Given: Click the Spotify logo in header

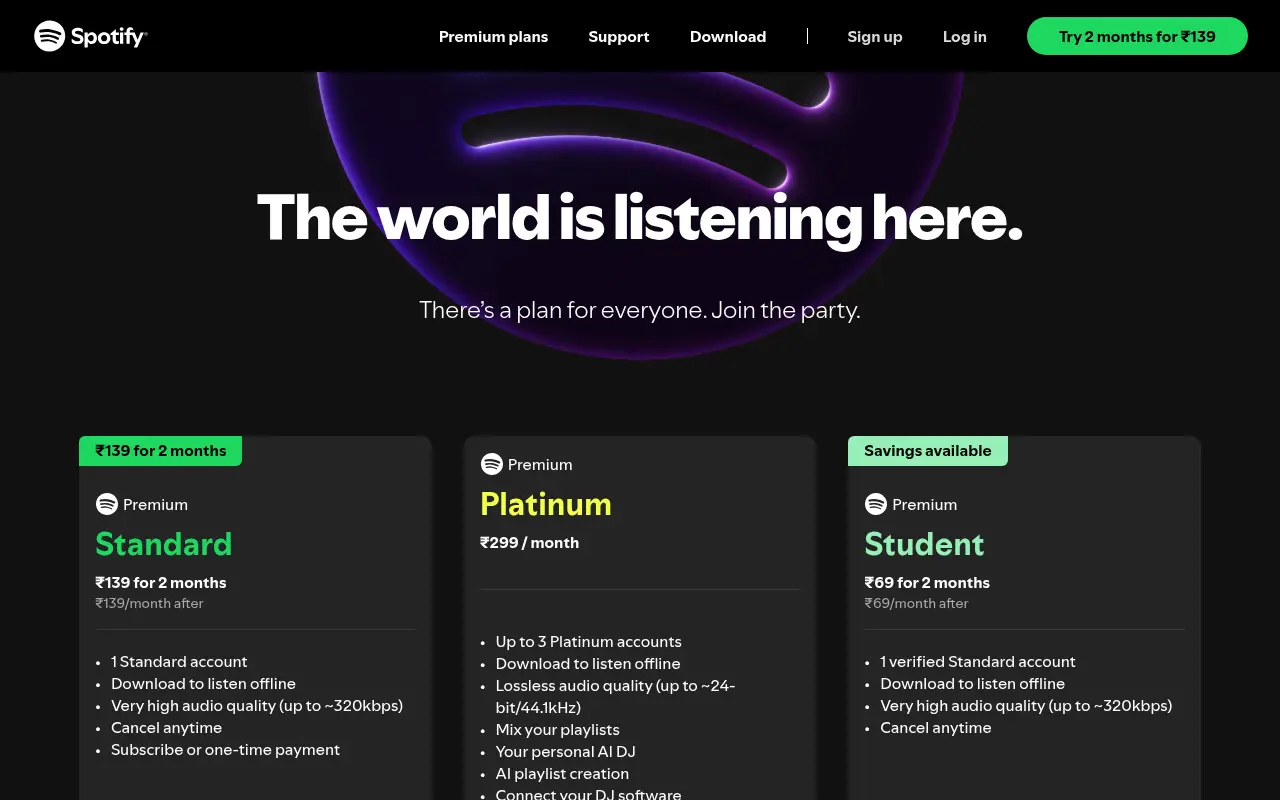Looking at the screenshot, I should [x=91, y=36].
